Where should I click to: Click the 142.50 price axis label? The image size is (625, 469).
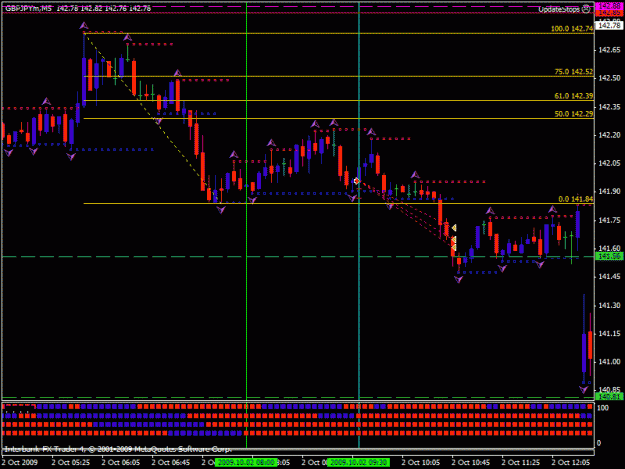click(x=609, y=78)
